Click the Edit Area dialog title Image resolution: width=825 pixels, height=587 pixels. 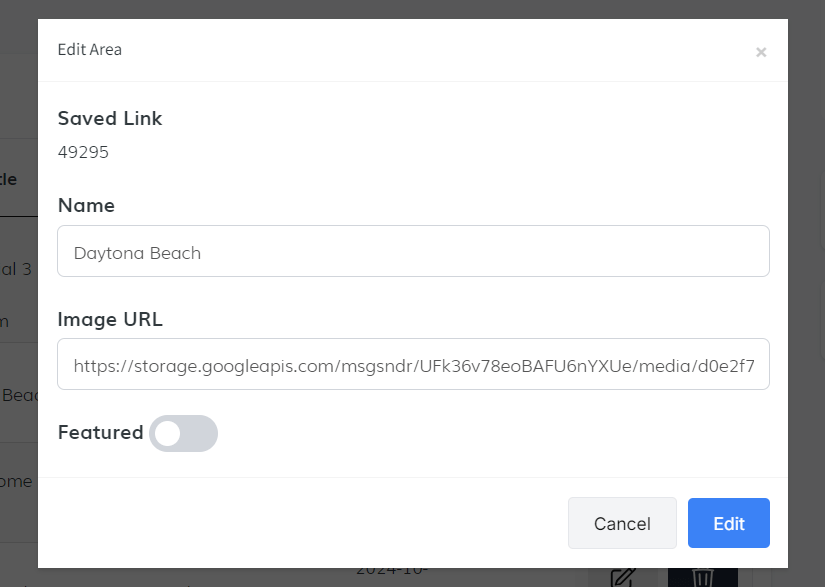(90, 50)
